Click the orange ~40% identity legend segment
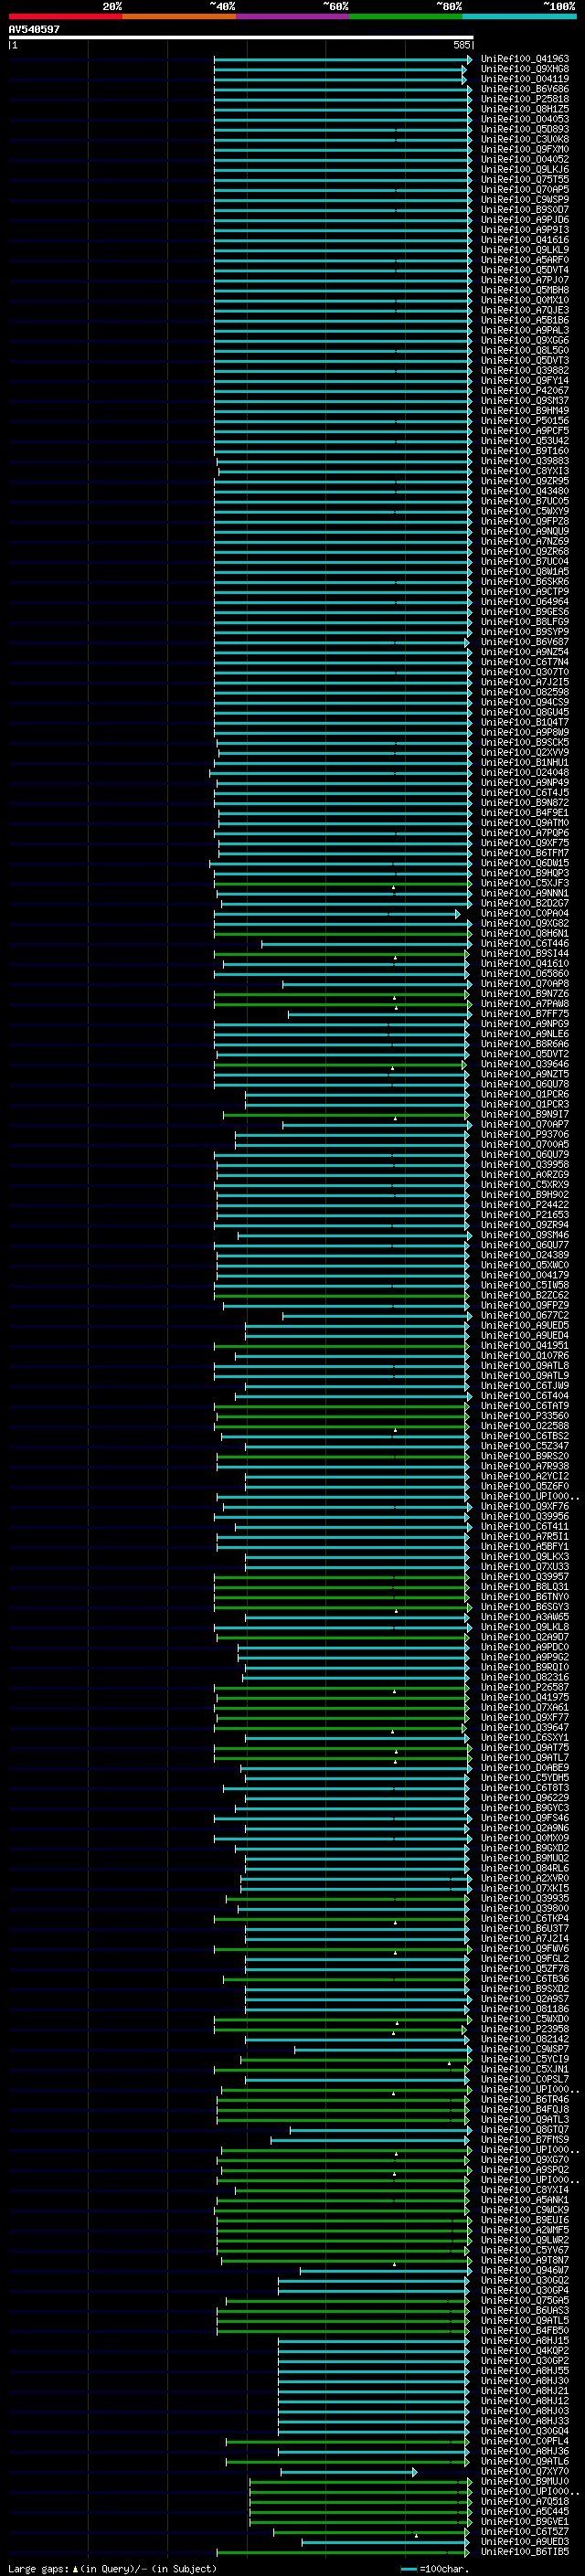The height and width of the screenshot is (2576, 585). [x=179, y=16]
